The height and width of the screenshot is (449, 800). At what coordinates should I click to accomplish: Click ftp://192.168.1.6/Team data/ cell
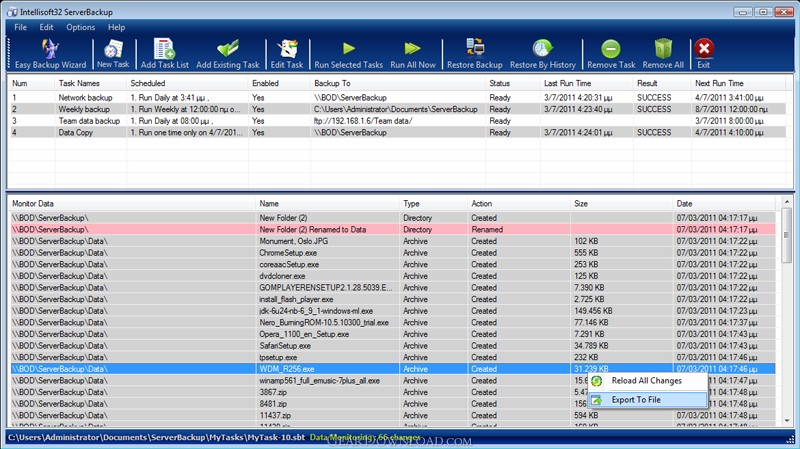(363, 121)
